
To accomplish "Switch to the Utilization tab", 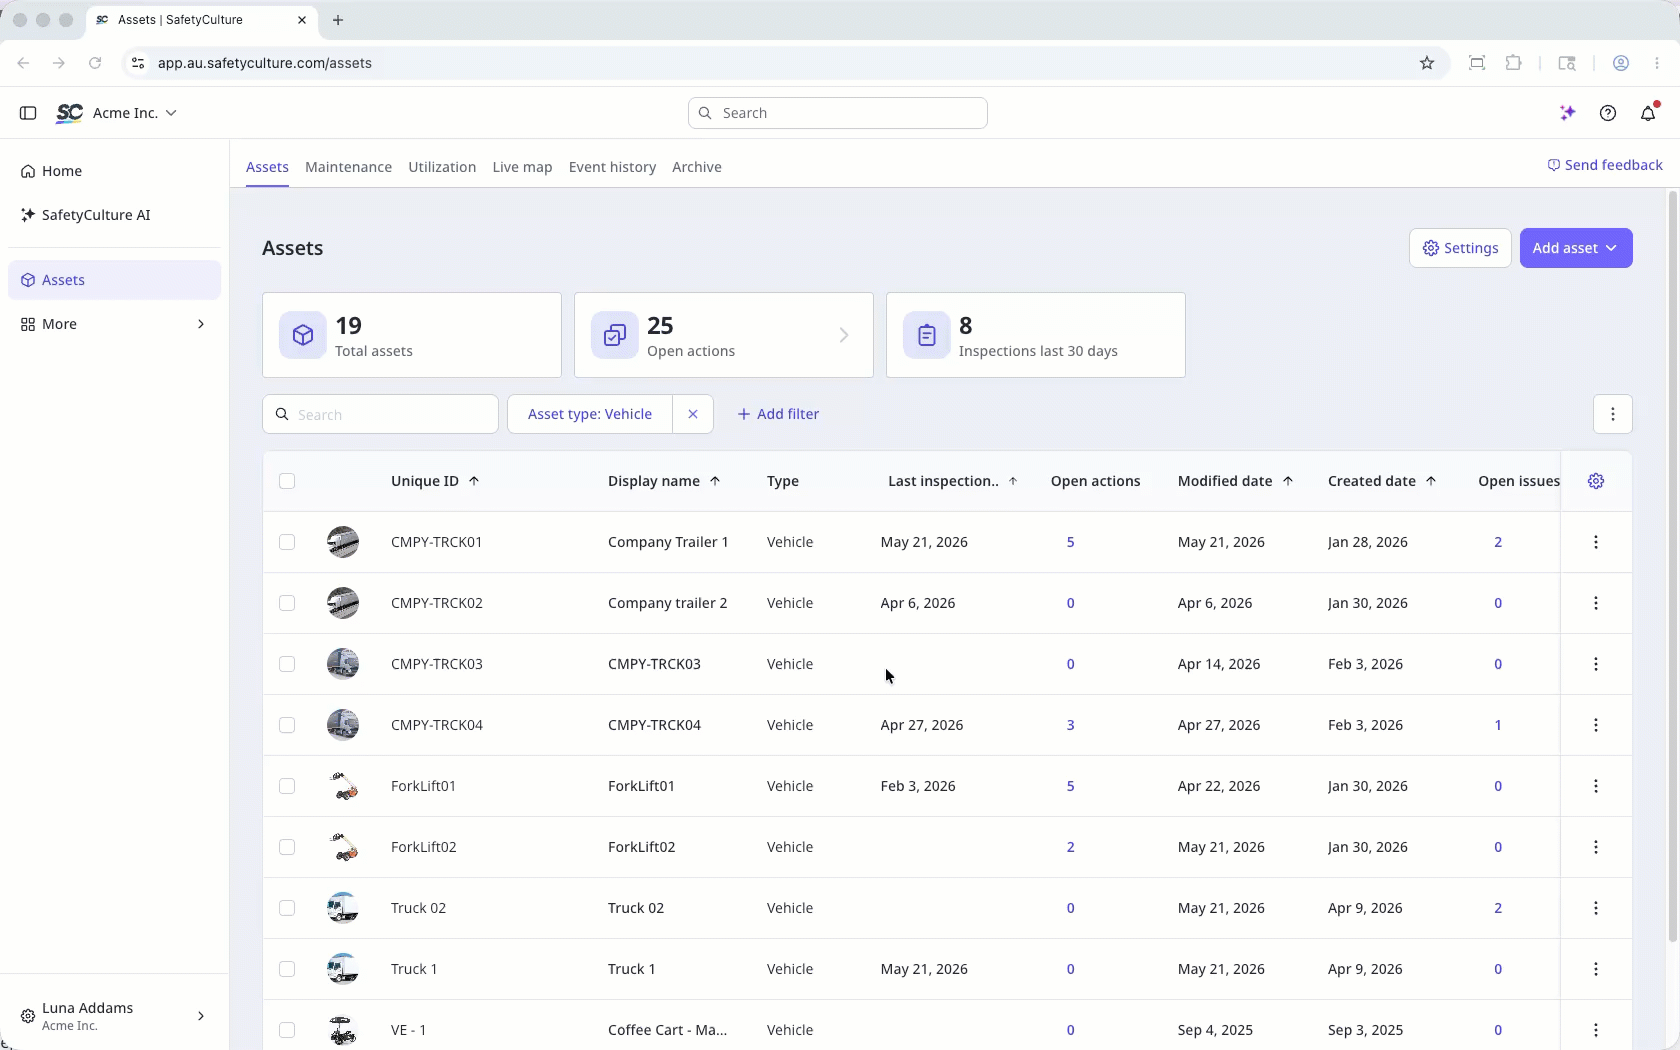I will coord(442,167).
